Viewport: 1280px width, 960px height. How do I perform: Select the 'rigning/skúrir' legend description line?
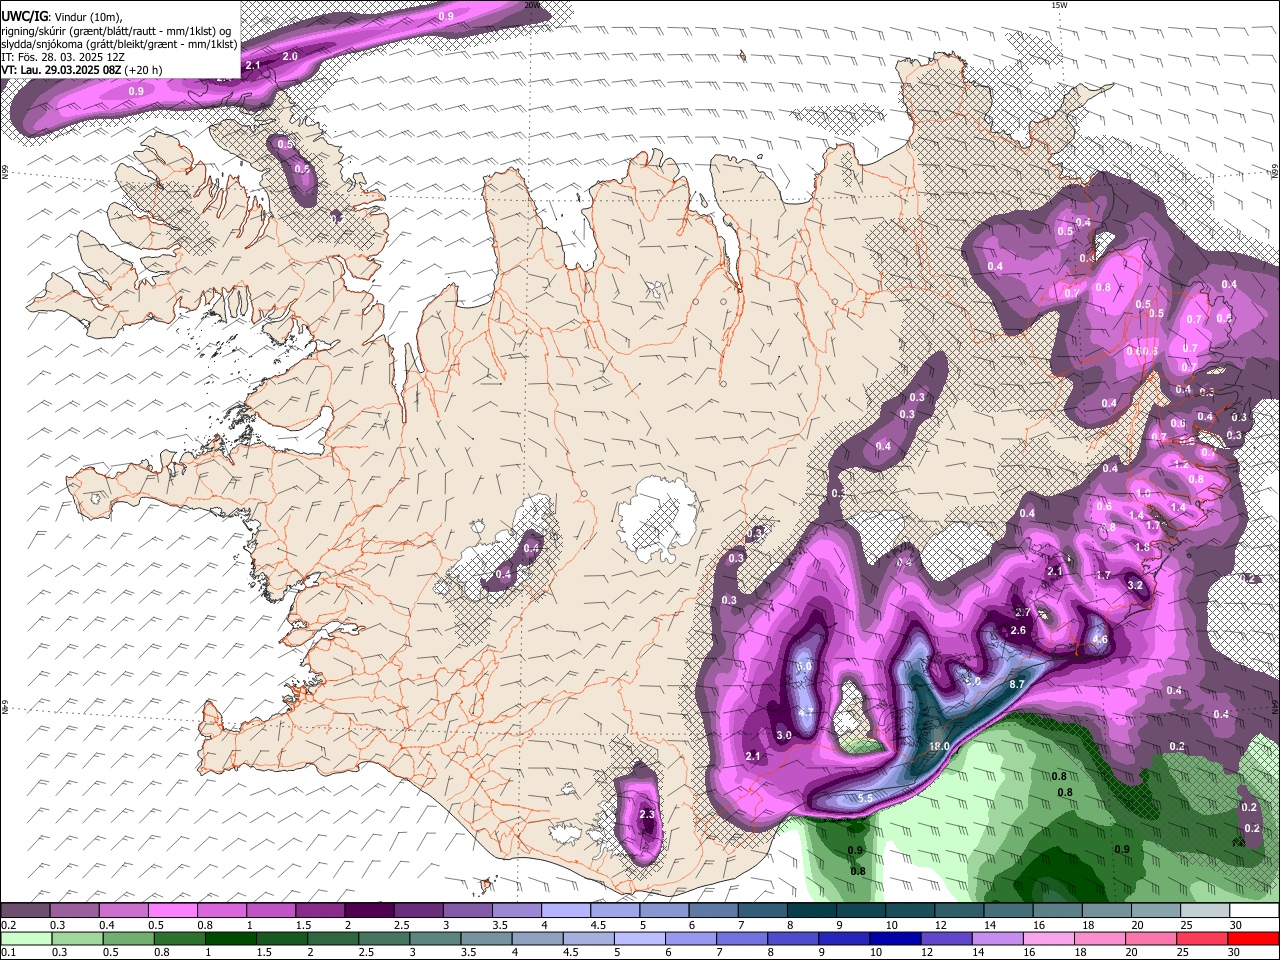tap(118, 31)
